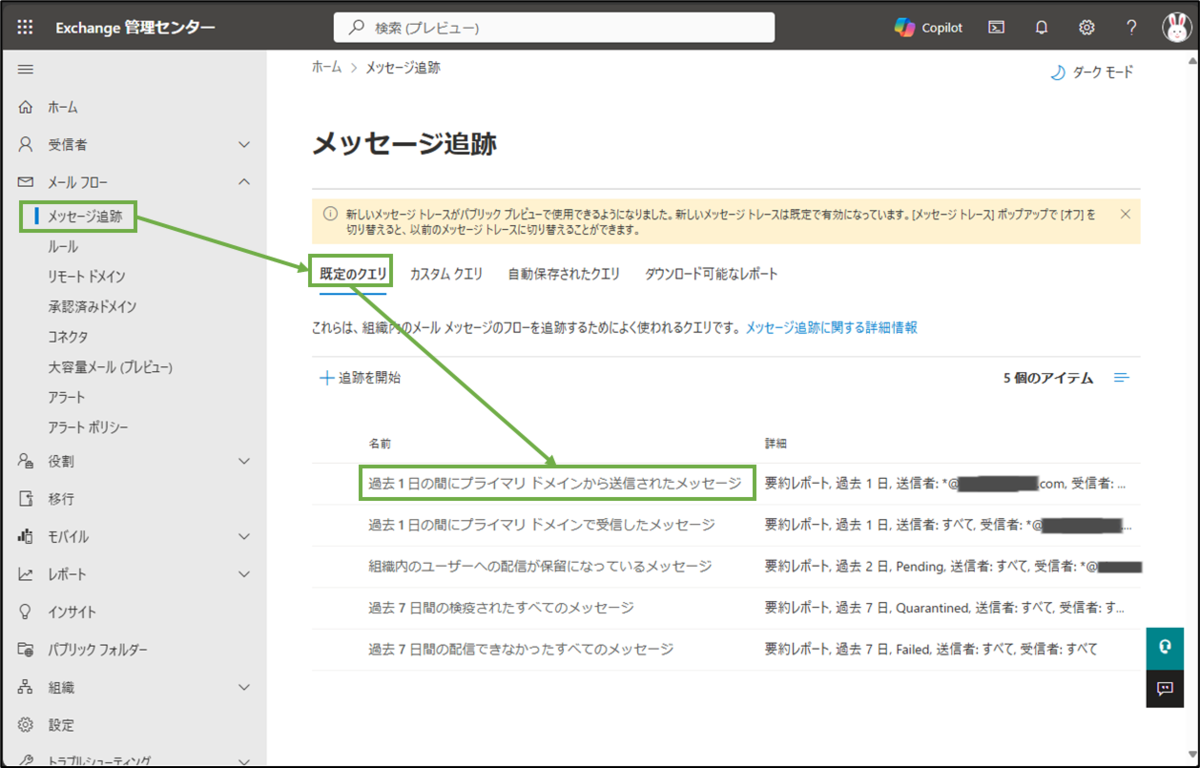This screenshot has height=768, width=1200.
Task: Open アラート in the sidebar
Action: 66,397
